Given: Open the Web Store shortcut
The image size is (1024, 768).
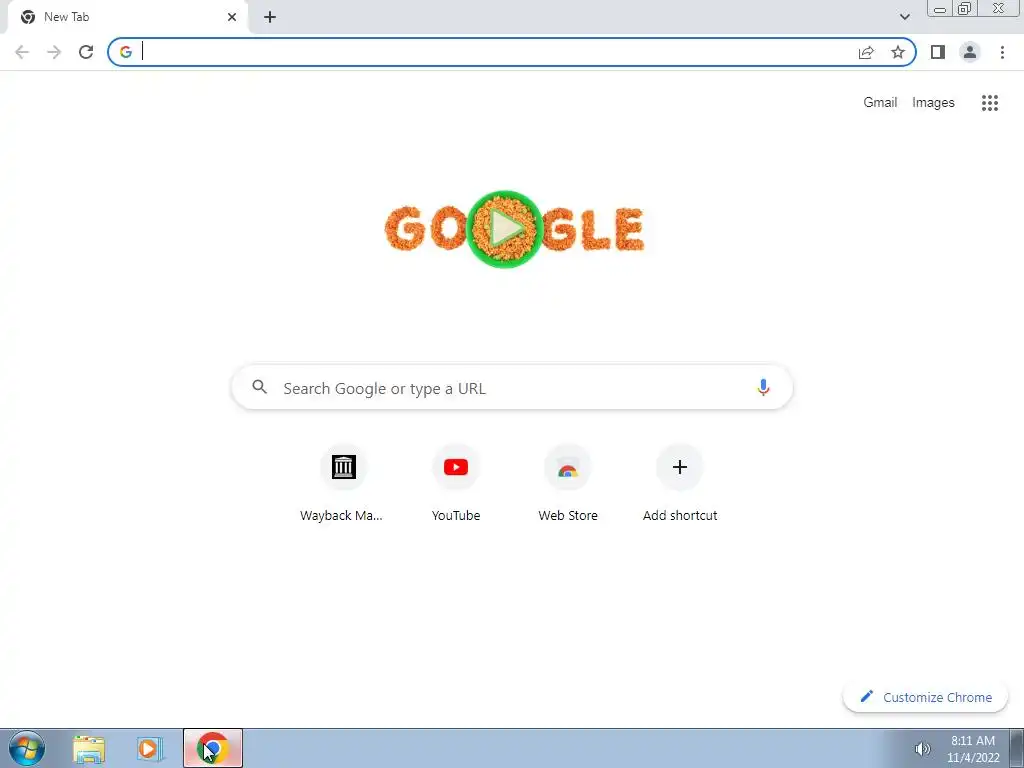Looking at the screenshot, I should (568, 484).
